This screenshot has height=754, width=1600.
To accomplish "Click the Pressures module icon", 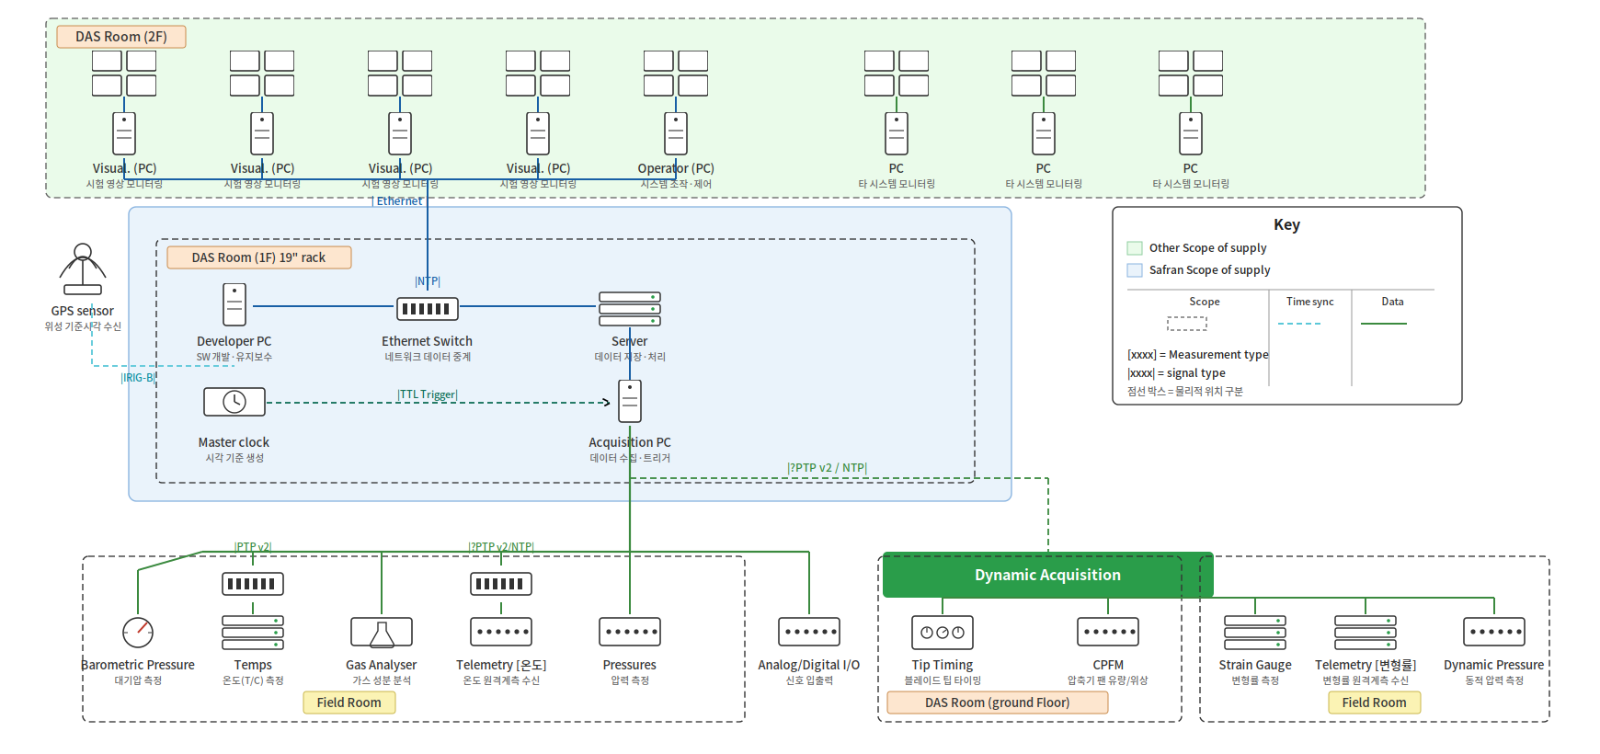I will (x=629, y=632).
